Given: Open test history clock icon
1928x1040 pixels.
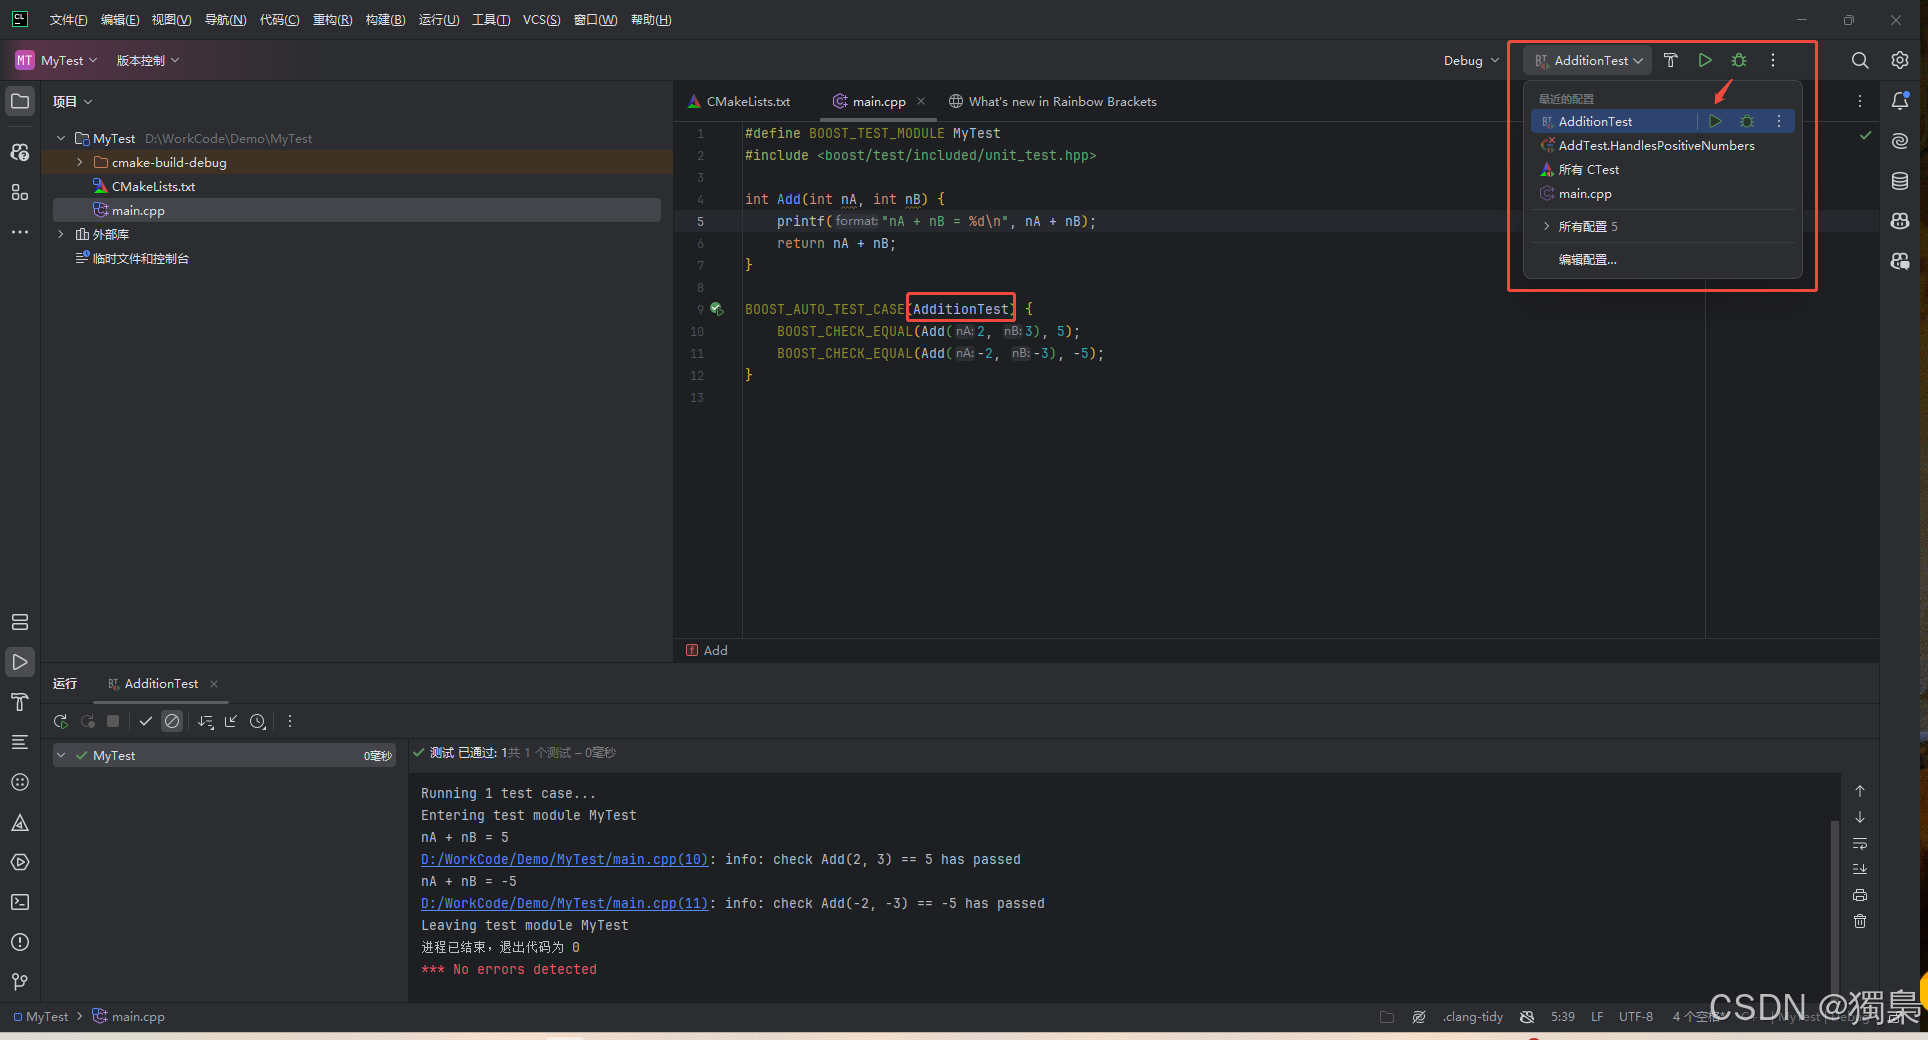Looking at the screenshot, I should (258, 721).
